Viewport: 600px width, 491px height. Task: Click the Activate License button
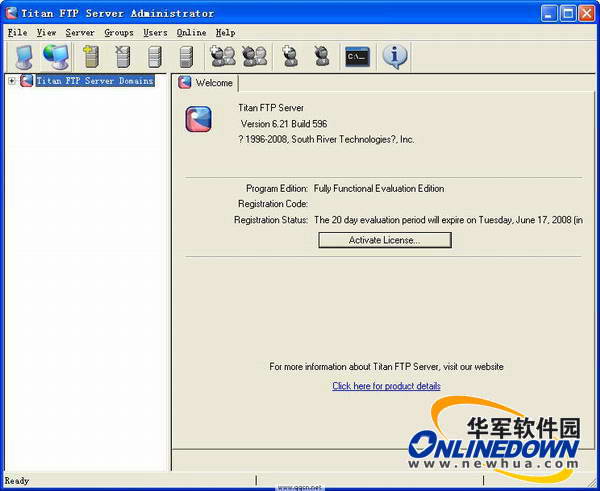[385, 240]
